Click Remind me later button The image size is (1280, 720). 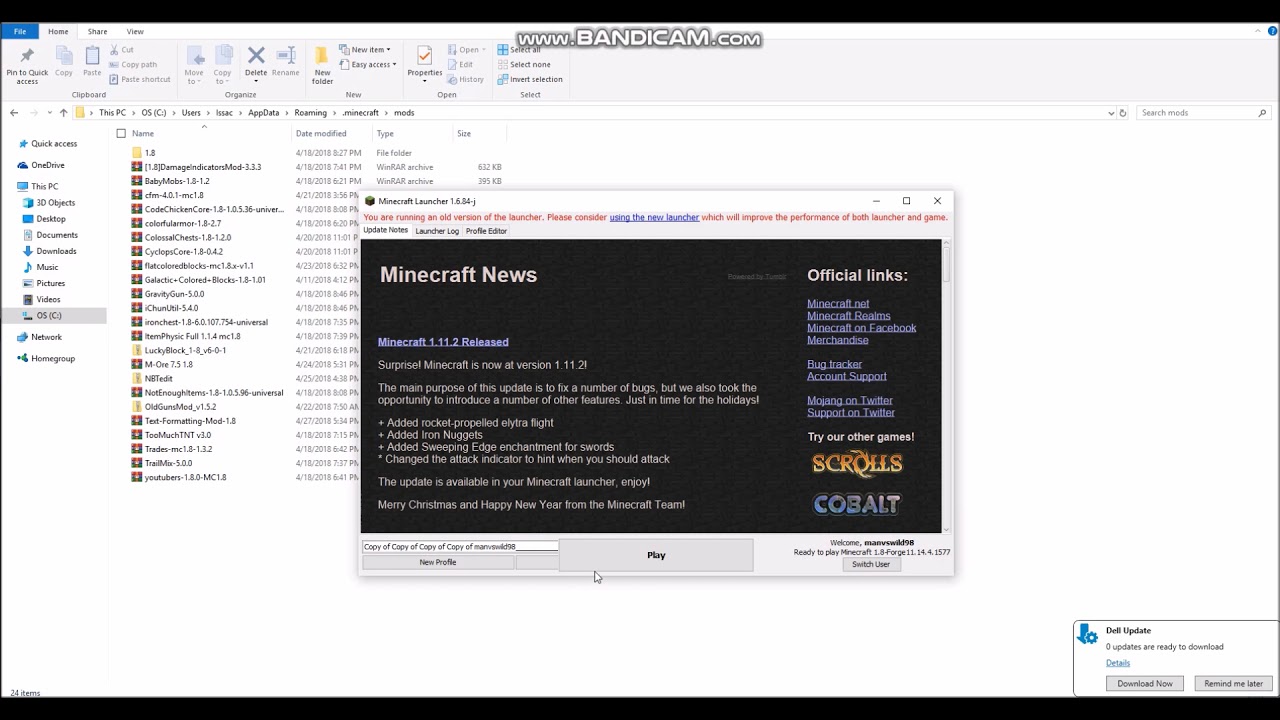[x=1234, y=683]
